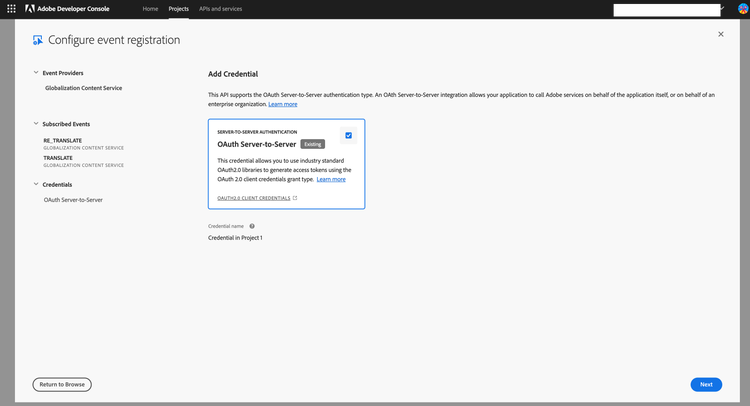The image size is (750, 406).
Task: Open the user profile avatar
Action: click(x=743, y=9)
